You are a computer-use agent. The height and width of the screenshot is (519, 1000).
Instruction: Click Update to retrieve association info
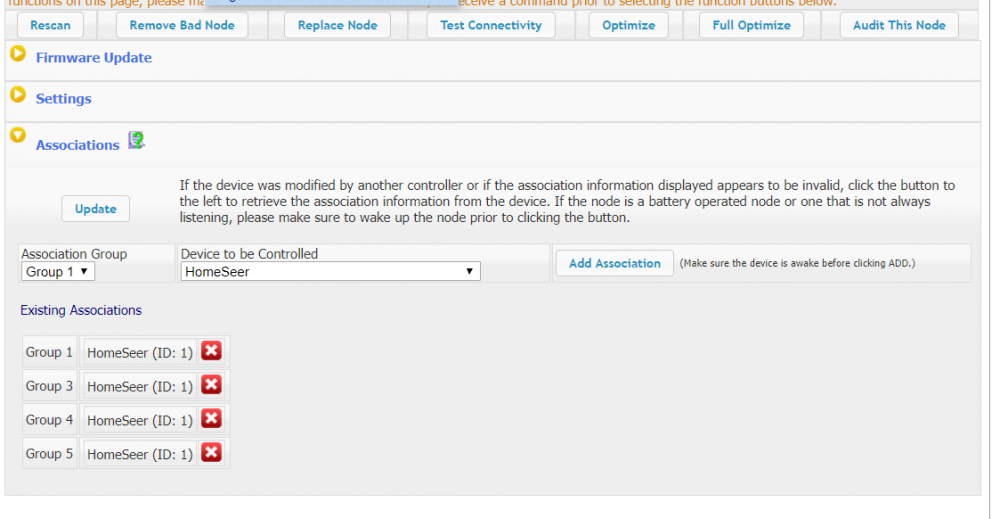point(96,208)
